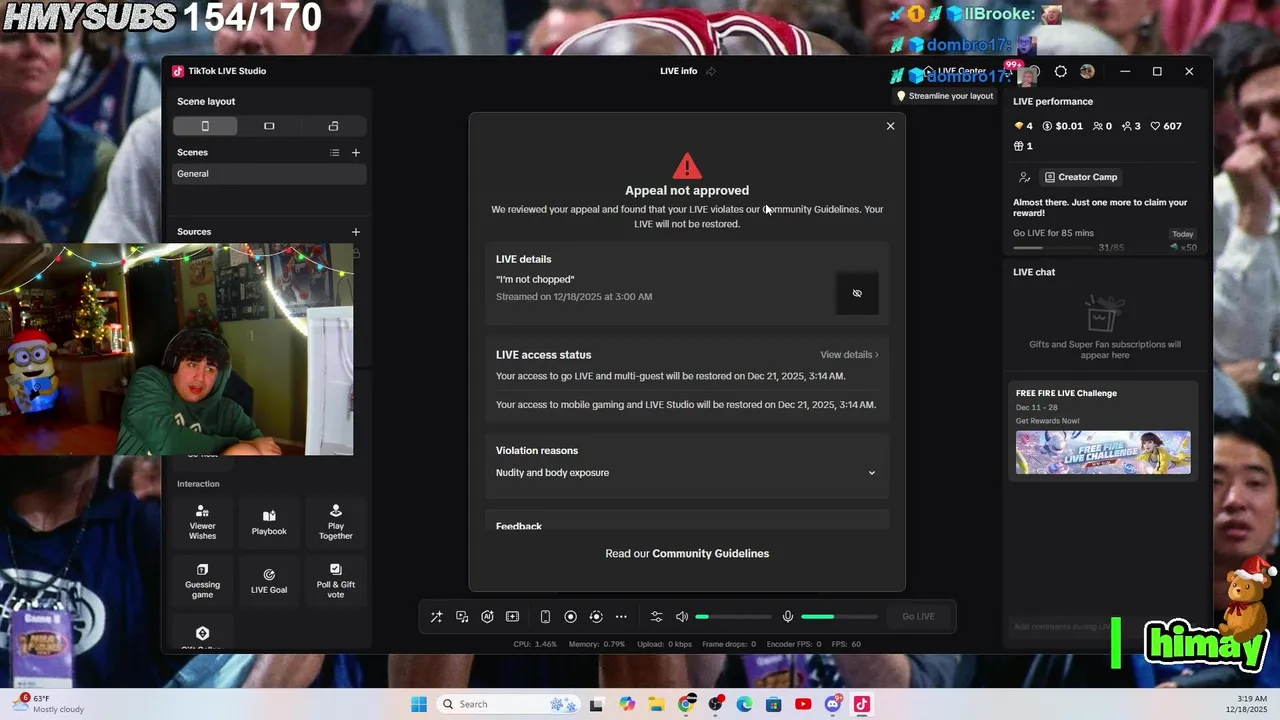Click the Streamline your layout tip
This screenshot has width=1280, height=720.
pos(945,96)
